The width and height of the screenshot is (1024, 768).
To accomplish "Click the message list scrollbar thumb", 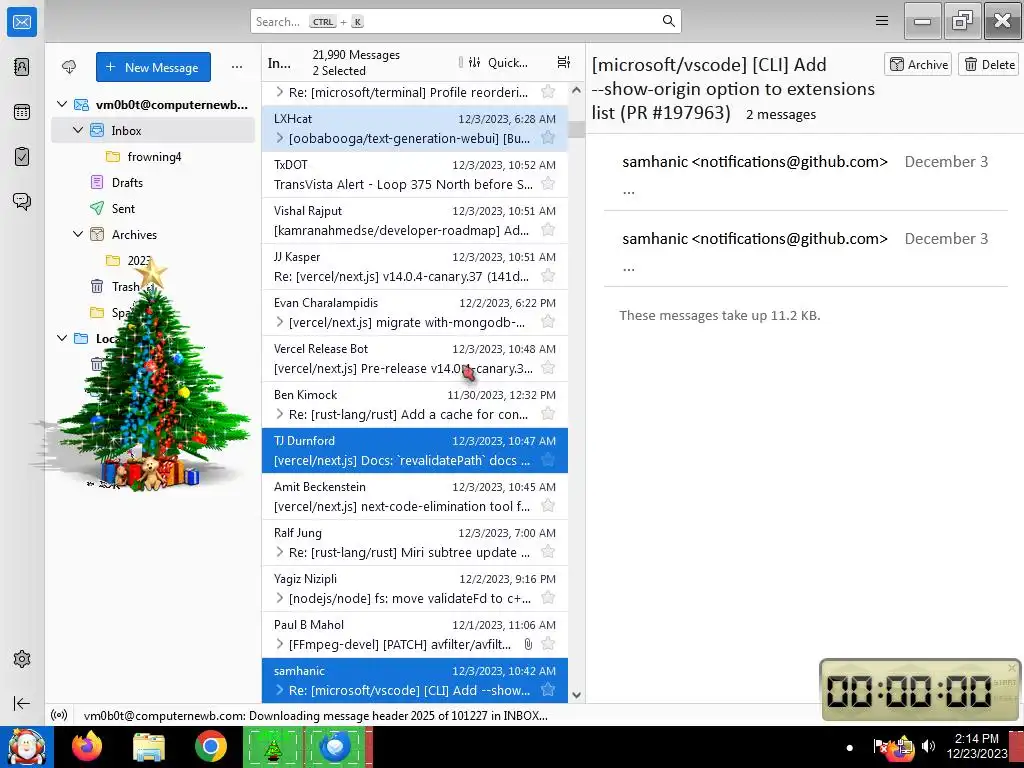I will point(576,129).
